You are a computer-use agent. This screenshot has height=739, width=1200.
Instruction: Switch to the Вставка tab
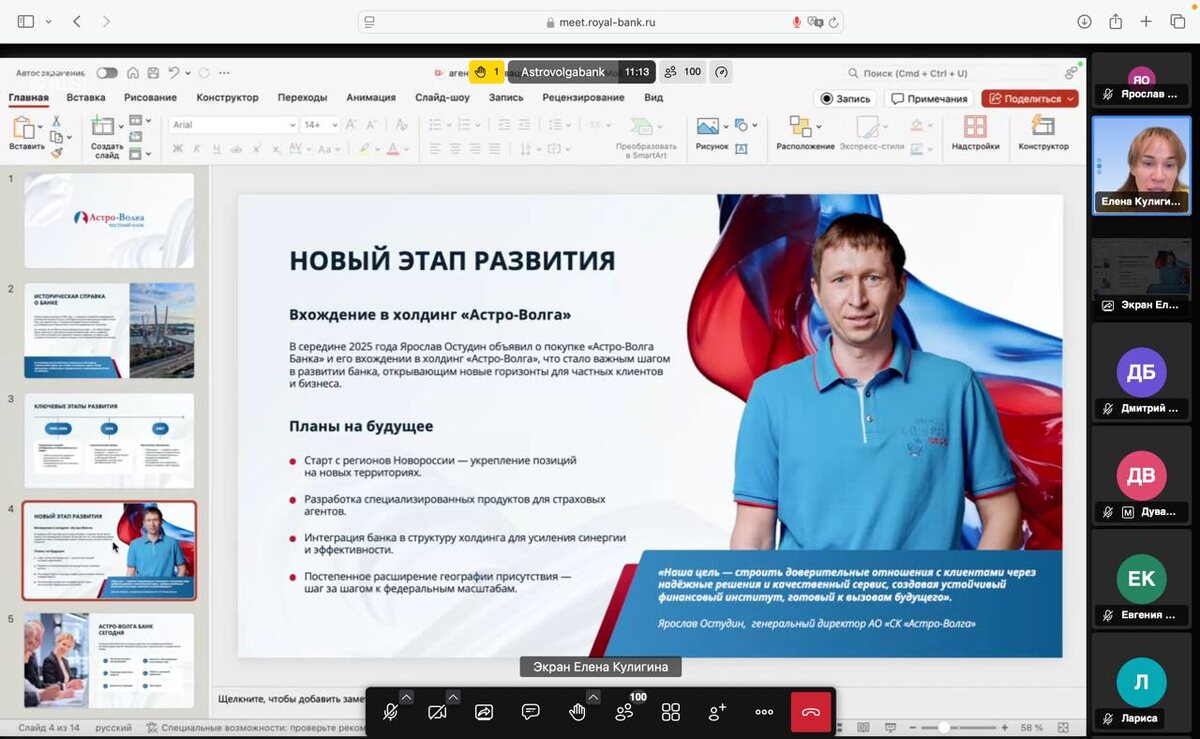click(x=86, y=97)
